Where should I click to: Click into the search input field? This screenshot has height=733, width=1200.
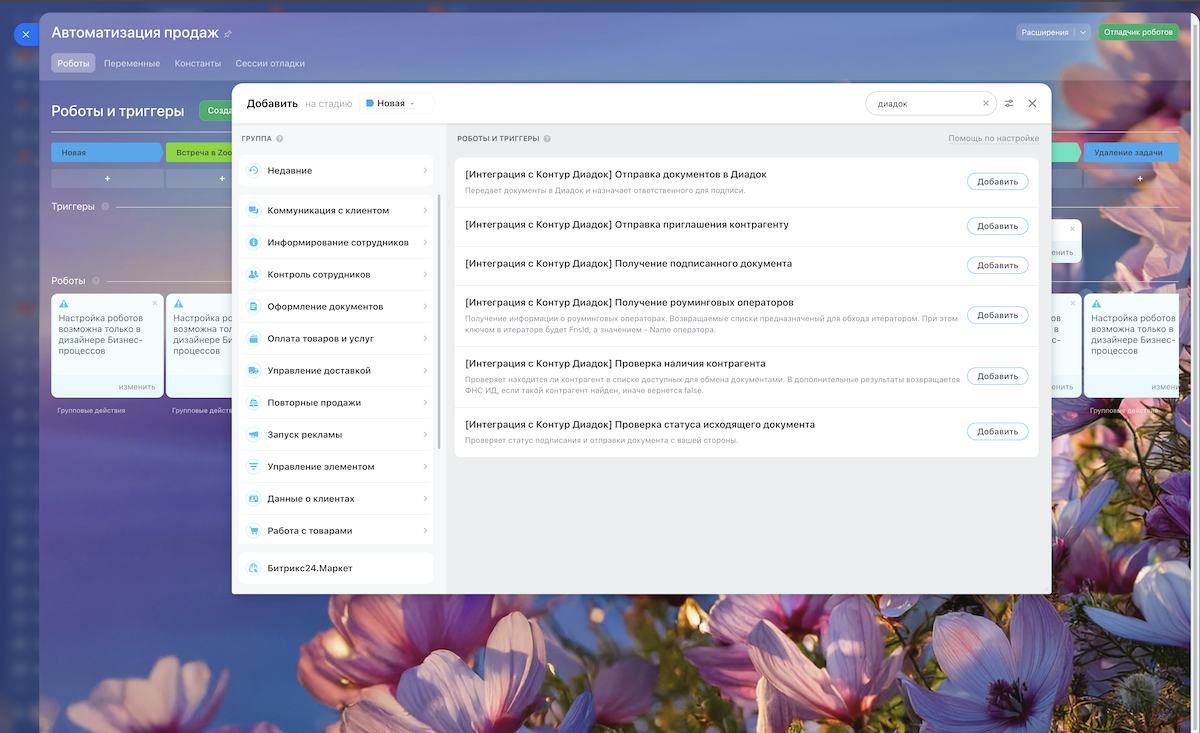[923, 103]
